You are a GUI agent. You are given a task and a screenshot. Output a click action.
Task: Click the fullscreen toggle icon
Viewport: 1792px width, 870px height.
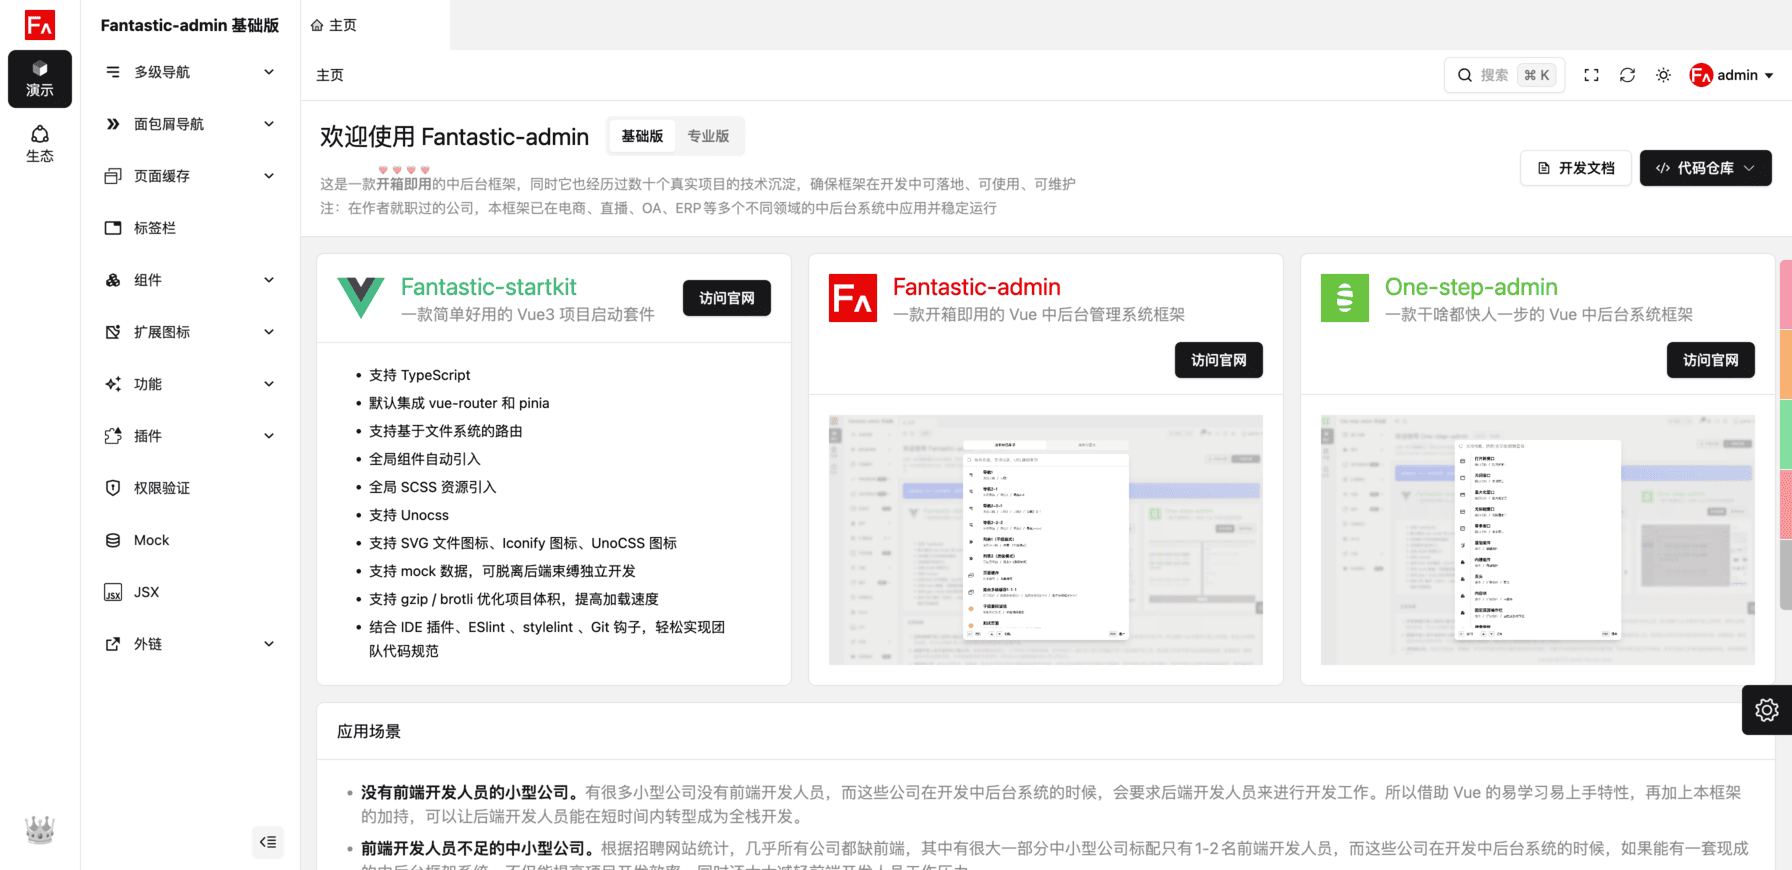(1591, 75)
